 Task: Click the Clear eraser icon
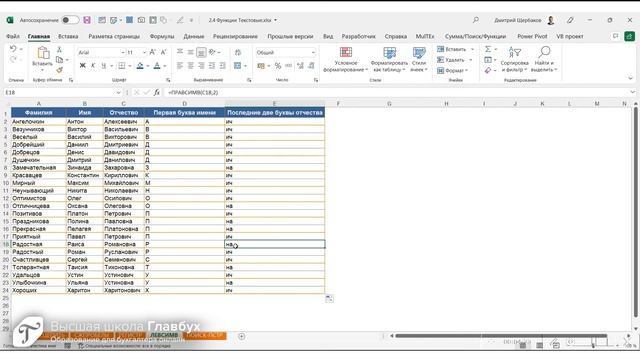[x=488, y=71]
